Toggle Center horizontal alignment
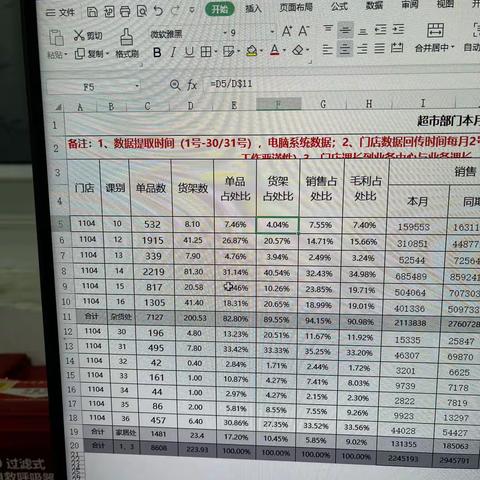 (345, 49)
